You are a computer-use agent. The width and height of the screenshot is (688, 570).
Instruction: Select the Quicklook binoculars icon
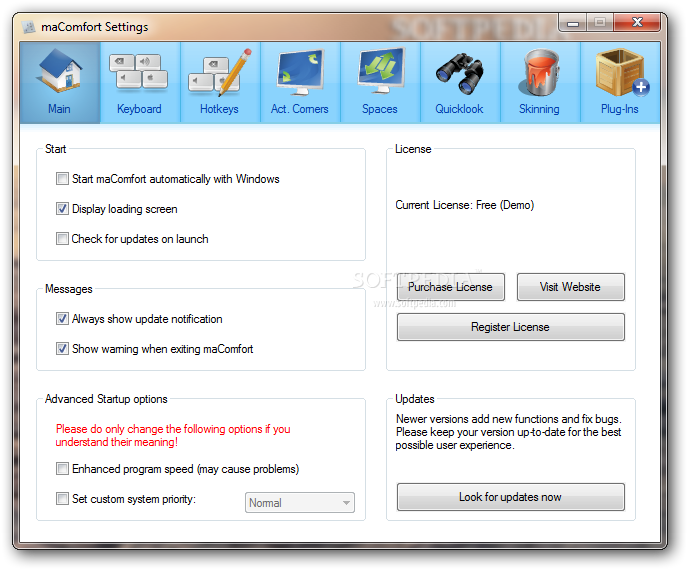460,73
